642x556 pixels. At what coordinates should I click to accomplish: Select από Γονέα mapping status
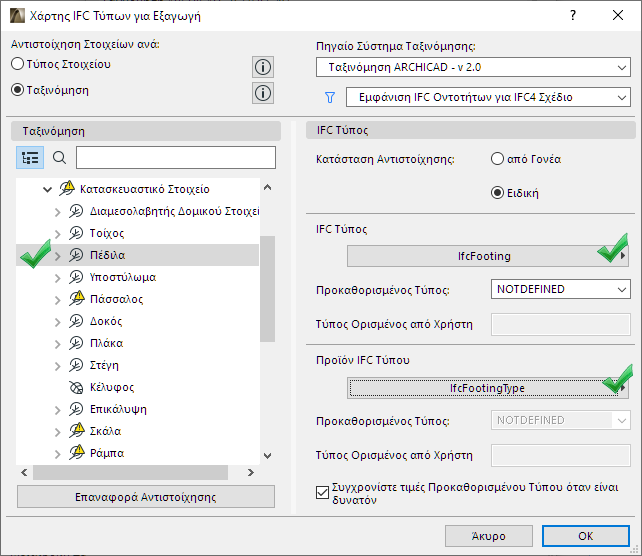click(497, 159)
